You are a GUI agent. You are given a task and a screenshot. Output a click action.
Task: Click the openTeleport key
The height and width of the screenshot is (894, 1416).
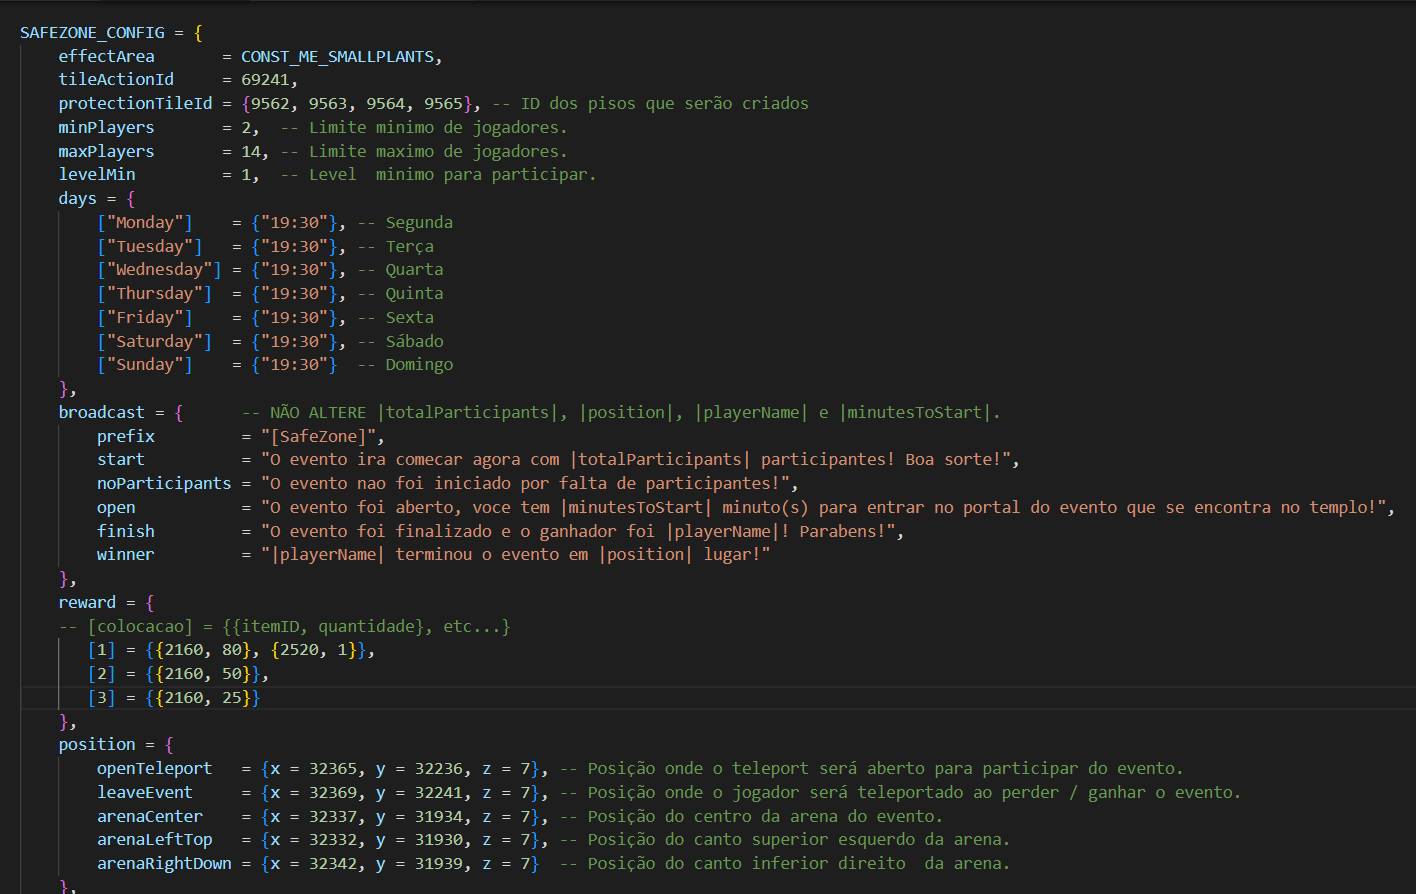(155, 769)
